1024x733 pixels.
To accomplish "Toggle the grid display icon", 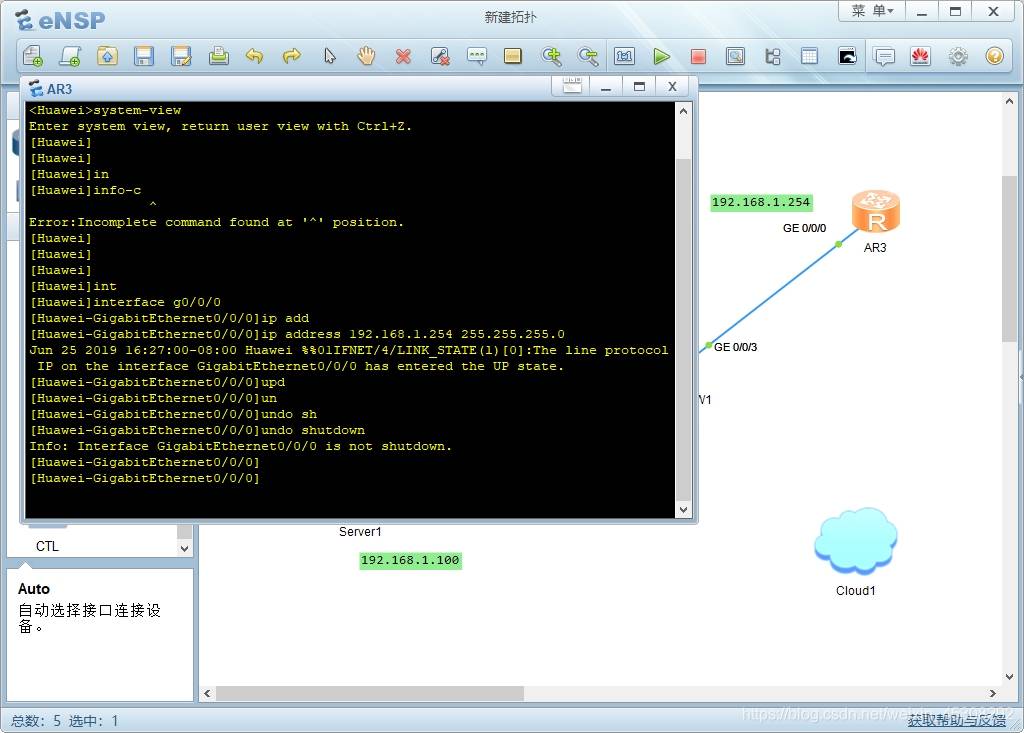I will pyautogui.click(x=809, y=56).
